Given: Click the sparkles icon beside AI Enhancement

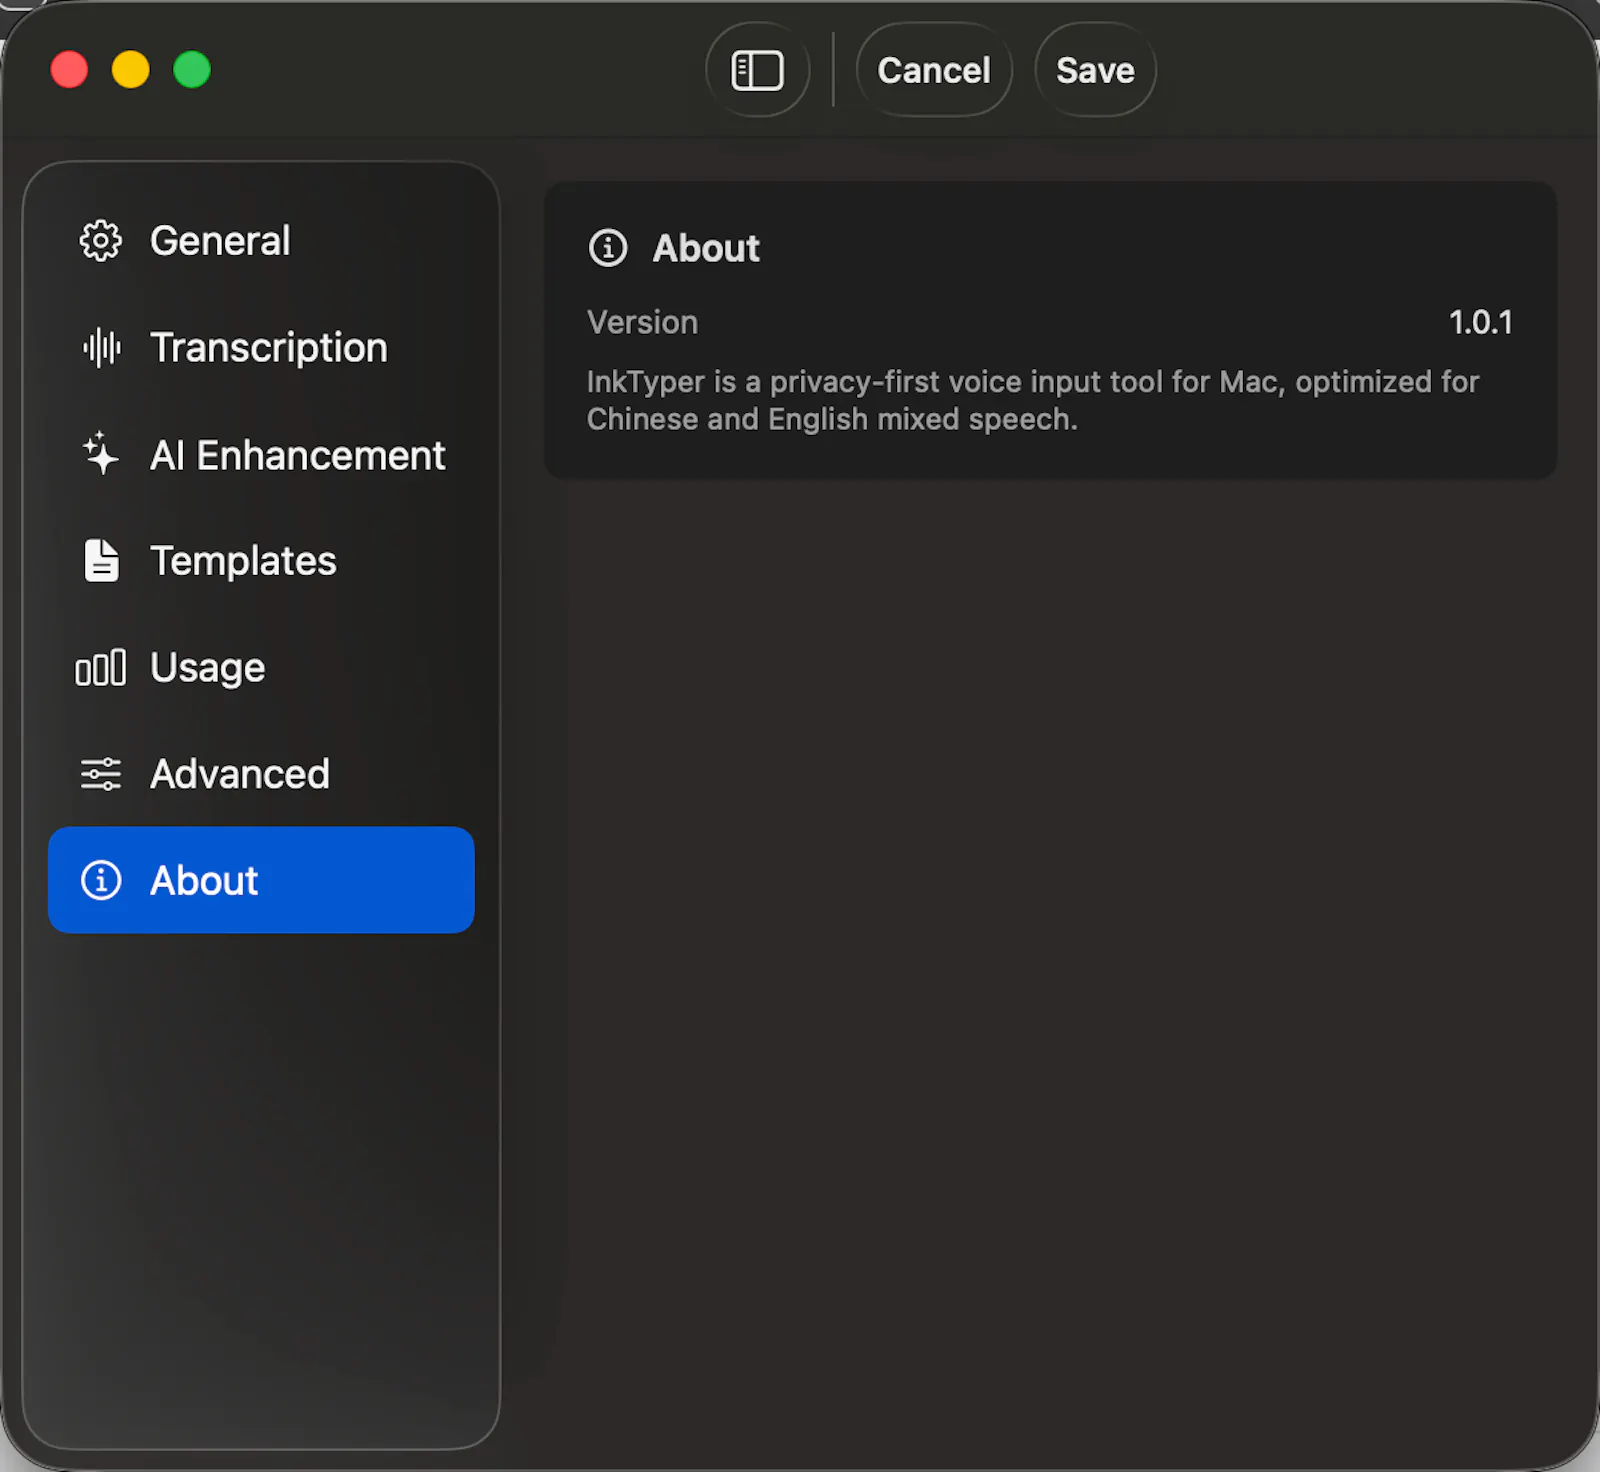Looking at the screenshot, I should [100, 453].
